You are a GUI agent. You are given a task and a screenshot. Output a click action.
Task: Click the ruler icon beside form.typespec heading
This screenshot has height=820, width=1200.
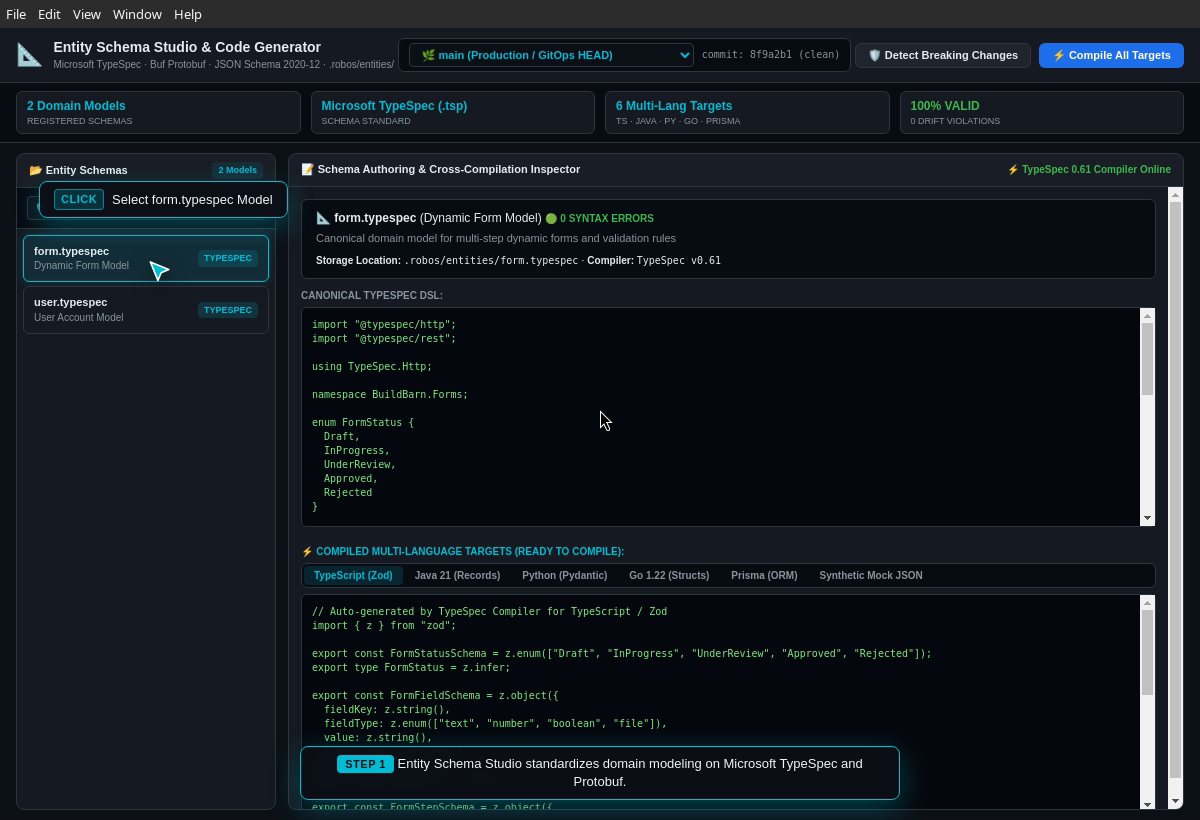pos(323,218)
